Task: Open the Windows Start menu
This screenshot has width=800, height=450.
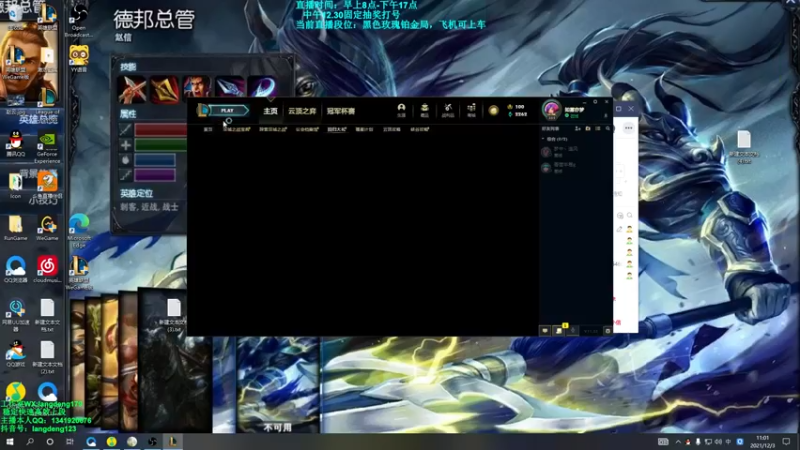Action: click(10, 441)
